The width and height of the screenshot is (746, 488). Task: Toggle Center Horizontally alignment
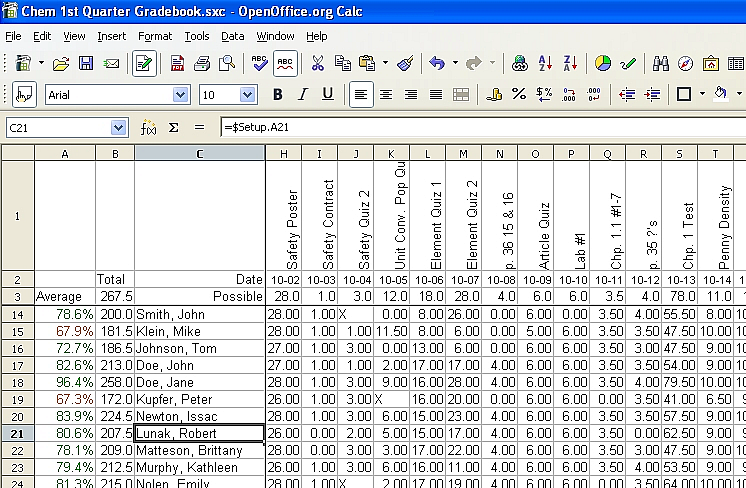pos(386,95)
